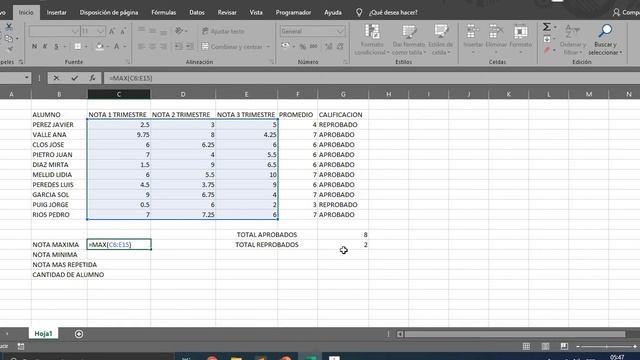The image size is (640, 360).
Task: Click the insert function fx icon
Action: coord(92,78)
